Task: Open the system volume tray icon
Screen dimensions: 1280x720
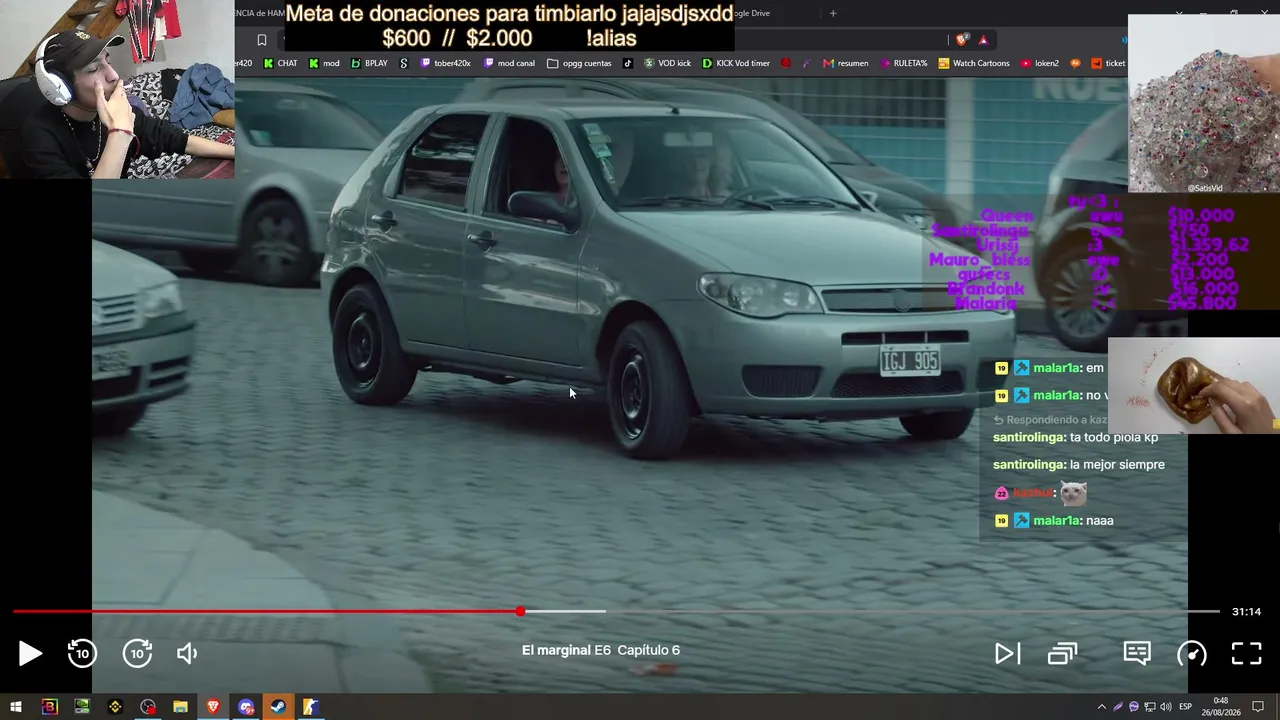Action: [1166, 707]
